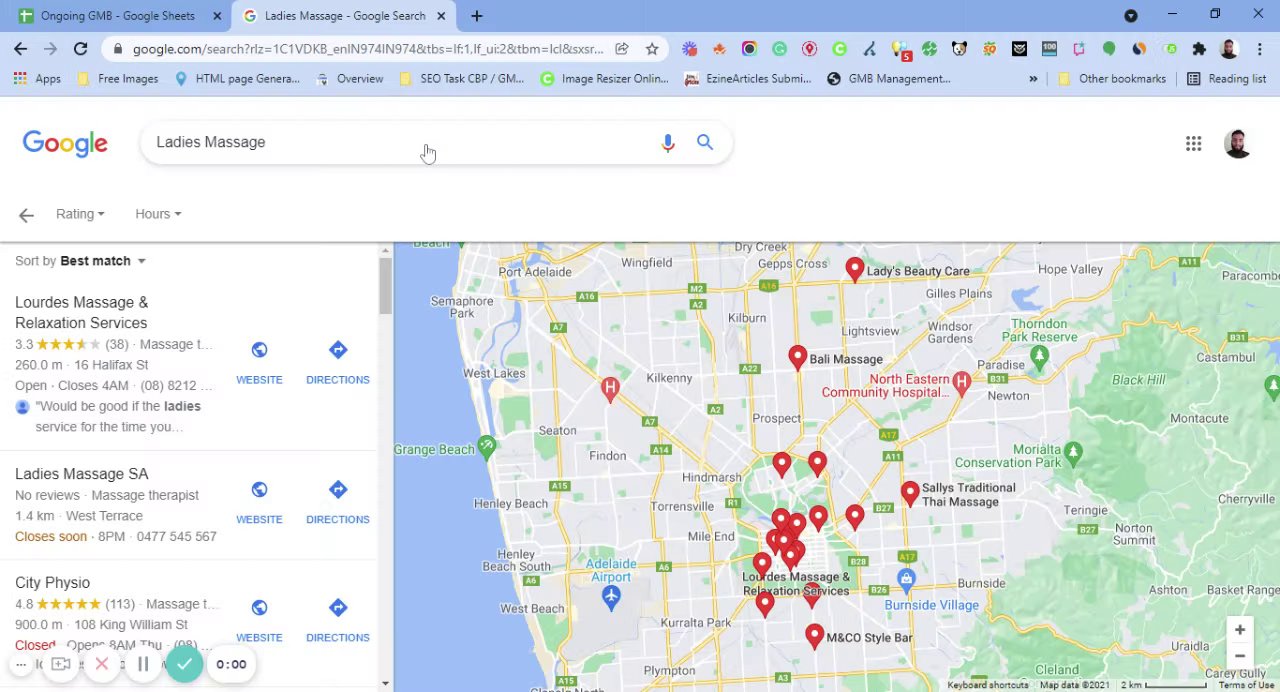Open the Grammarly extension icon
This screenshot has width=1280, height=692.
(x=779, y=48)
